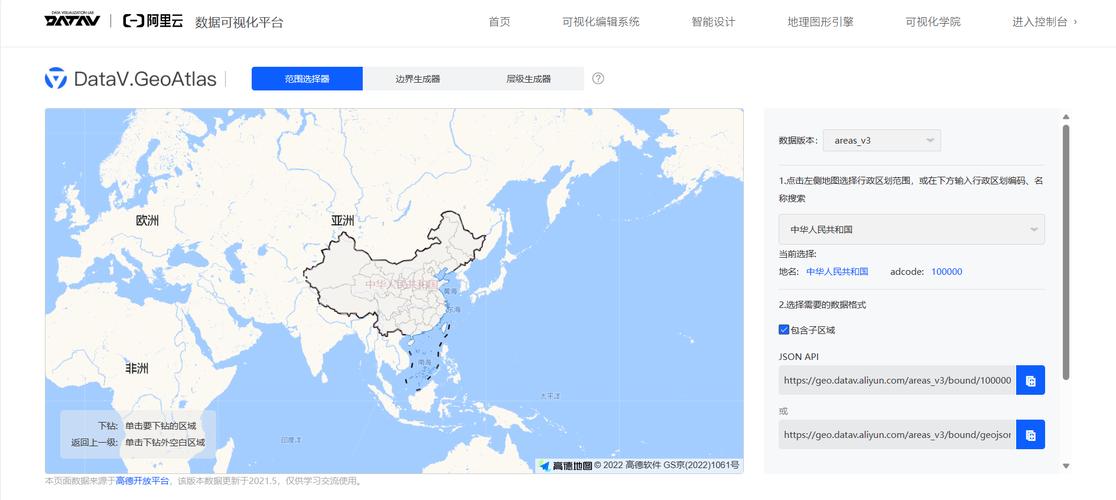Click the DataV logo in header

[72, 21]
